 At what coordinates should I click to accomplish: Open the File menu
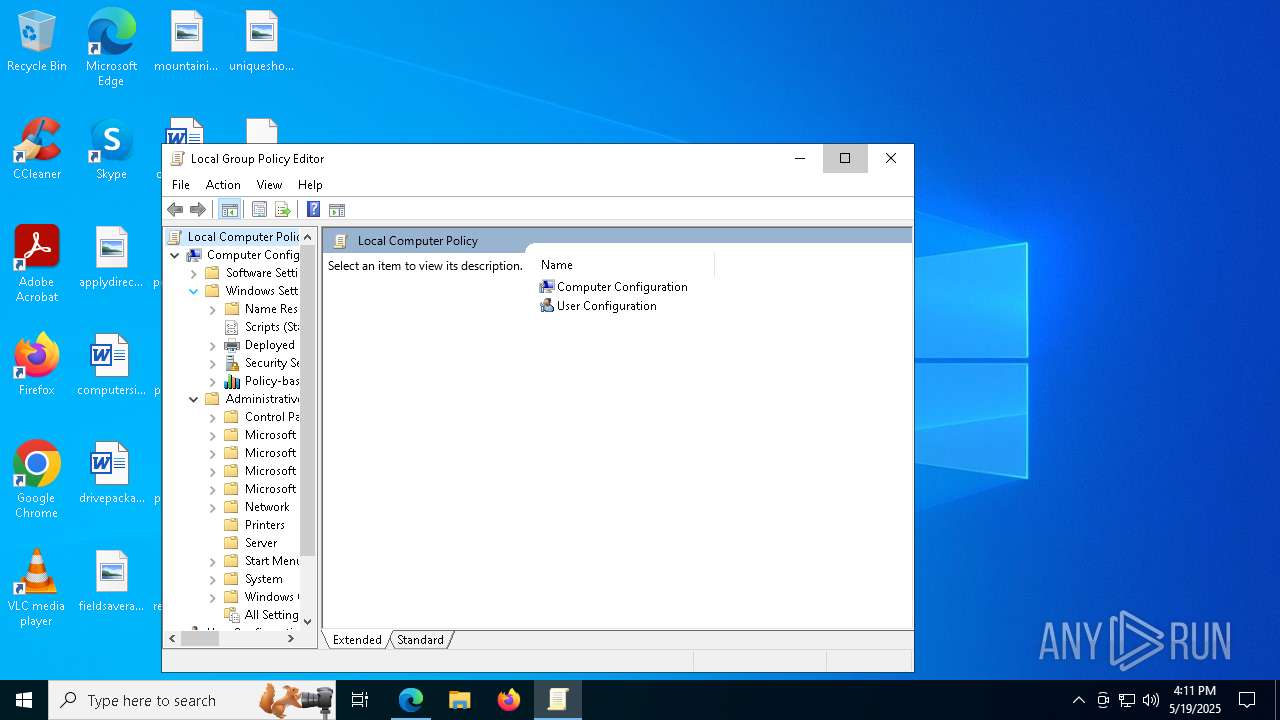tap(181, 185)
